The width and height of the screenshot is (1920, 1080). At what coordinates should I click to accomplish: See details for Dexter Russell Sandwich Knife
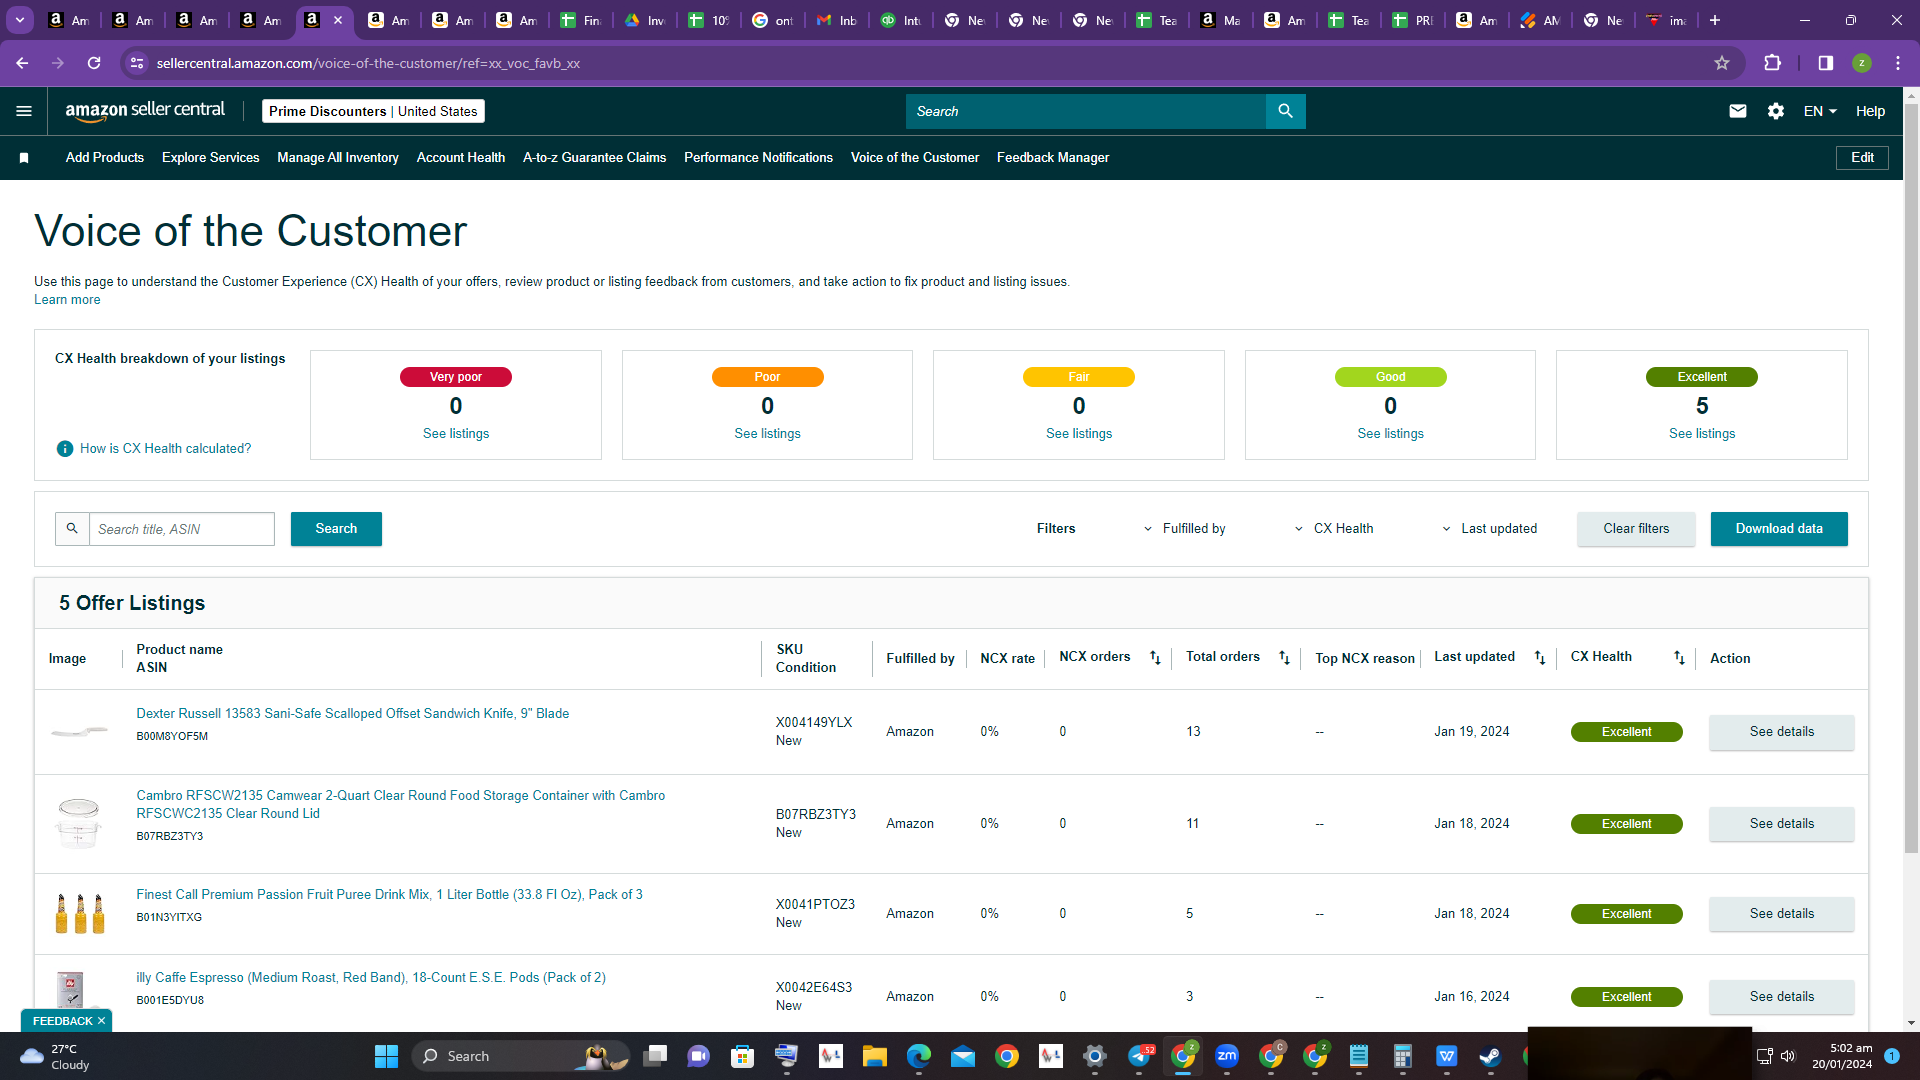(x=1782, y=732)
